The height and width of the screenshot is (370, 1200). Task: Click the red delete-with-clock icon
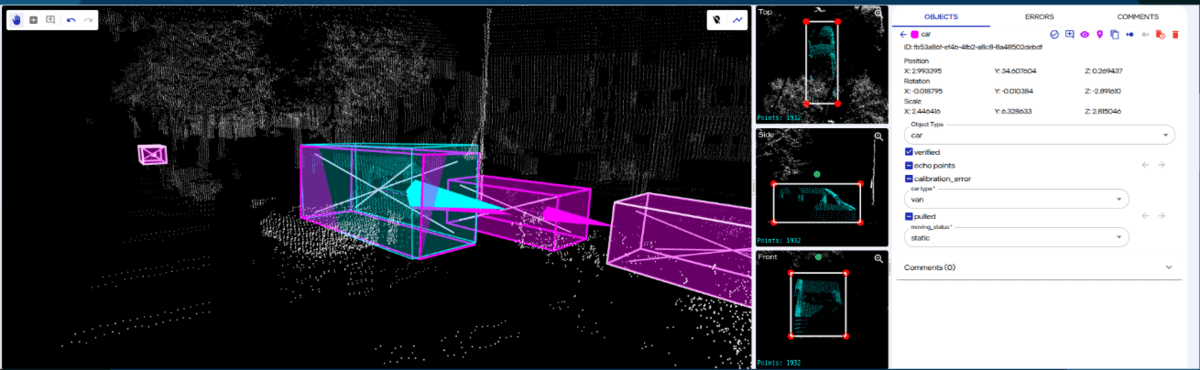[x=1160, y=34]
